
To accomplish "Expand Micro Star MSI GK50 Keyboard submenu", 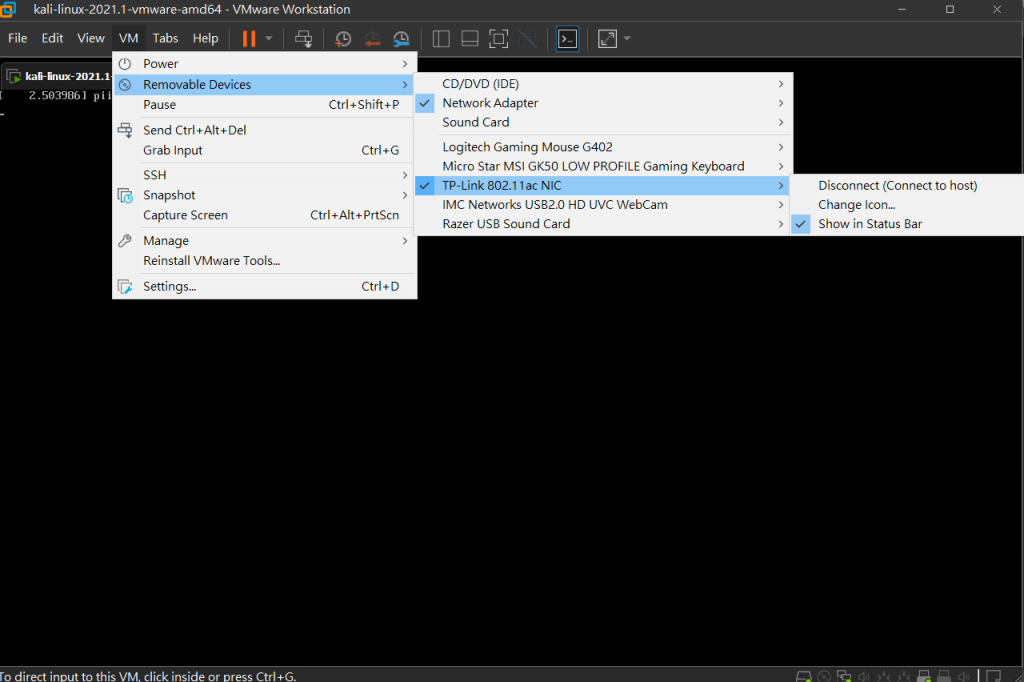I will coord(603,166).
